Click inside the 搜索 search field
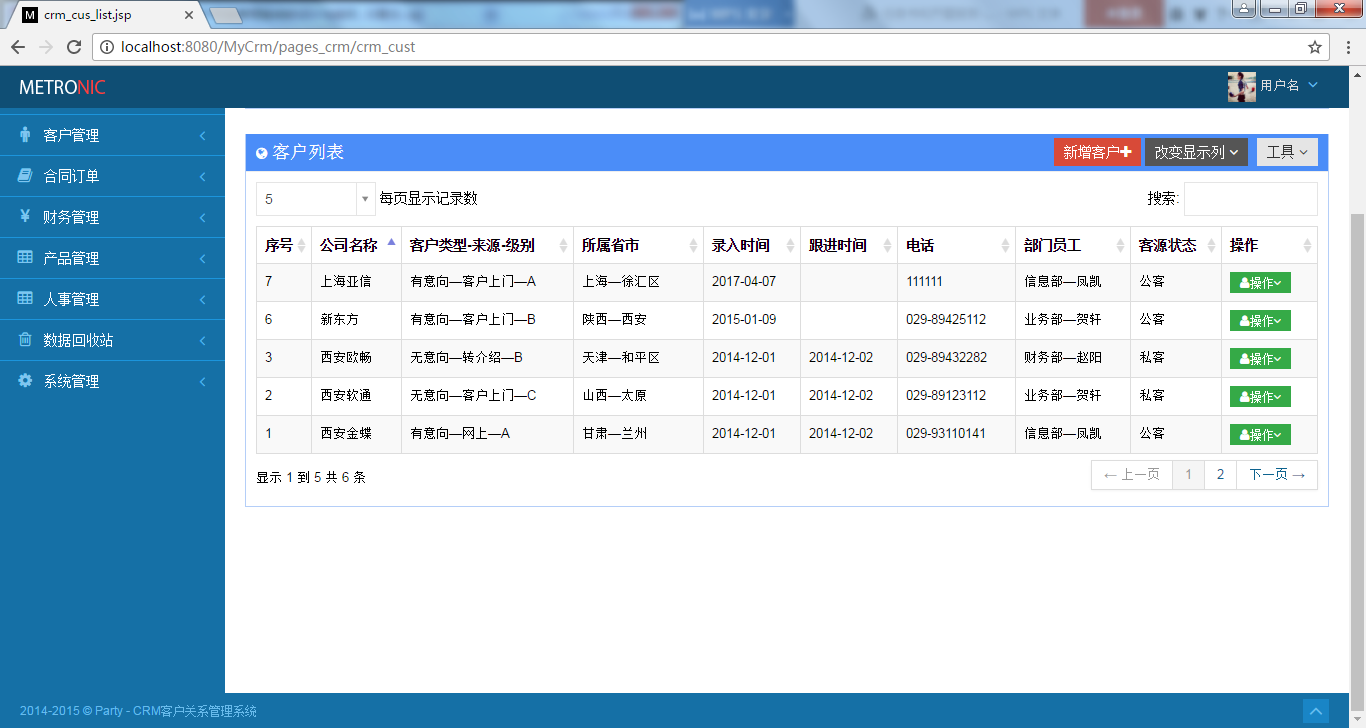 (x=1251, y=198)
